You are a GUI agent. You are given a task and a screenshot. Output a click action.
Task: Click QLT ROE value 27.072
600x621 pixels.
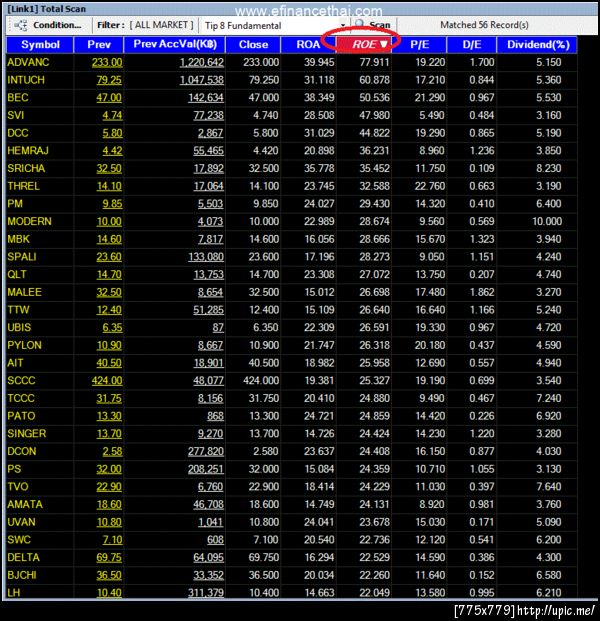[x=375, y=274]
